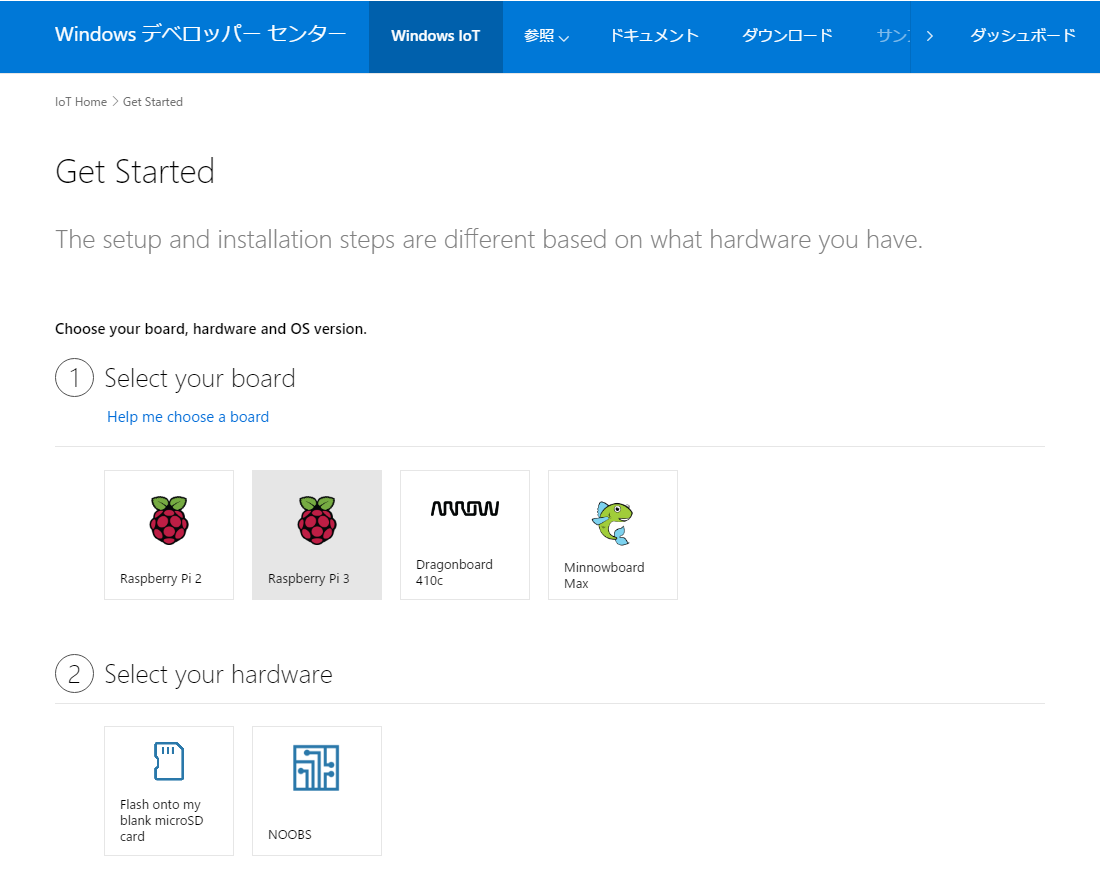Go to the ドキュメント menu item

tap(654, 36)
